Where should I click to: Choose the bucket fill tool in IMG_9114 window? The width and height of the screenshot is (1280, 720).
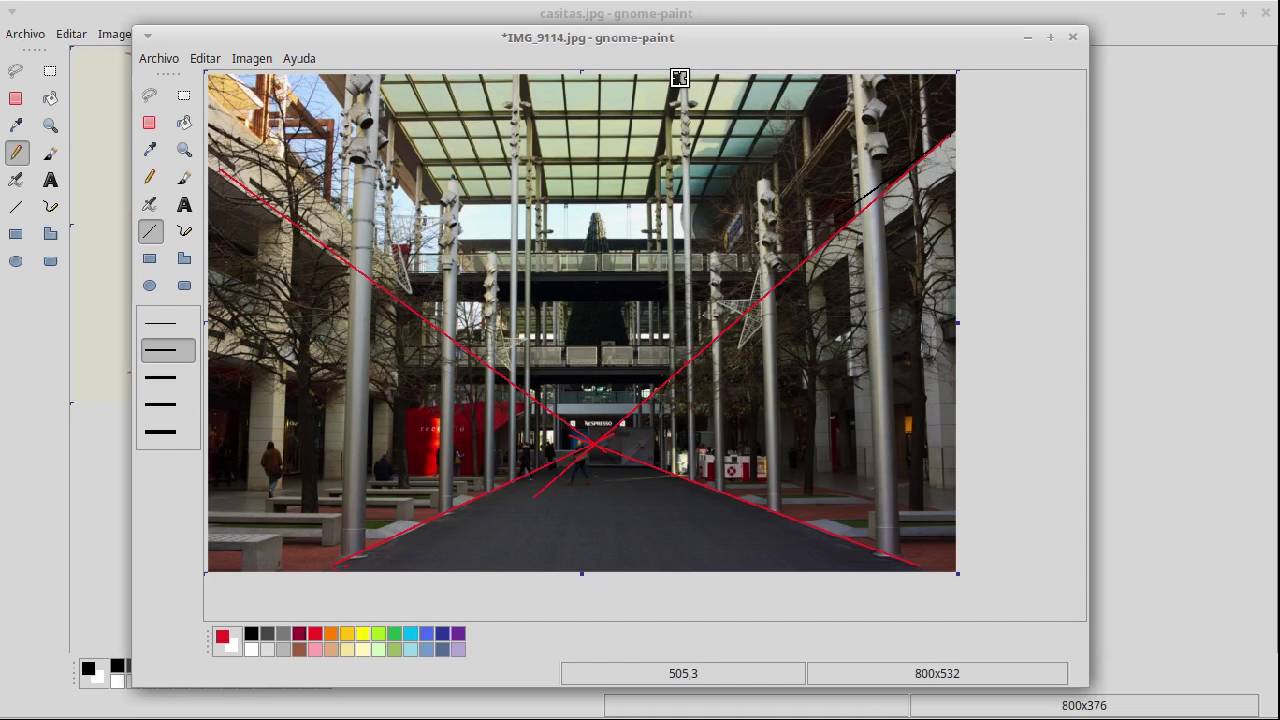point(184,123)
